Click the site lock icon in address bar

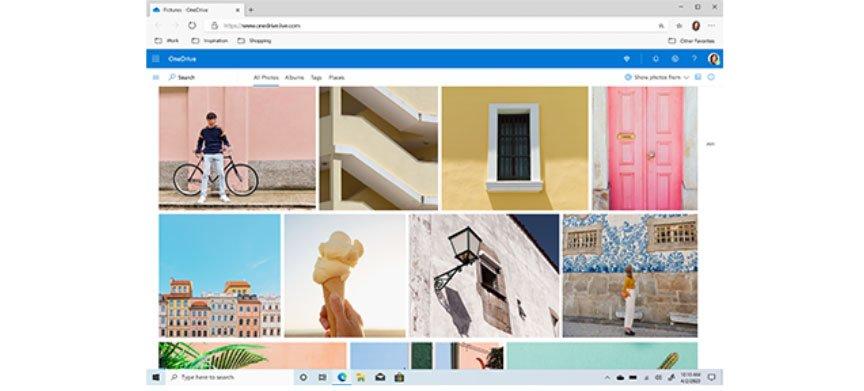pyautogui.click(x=215, y=26)
